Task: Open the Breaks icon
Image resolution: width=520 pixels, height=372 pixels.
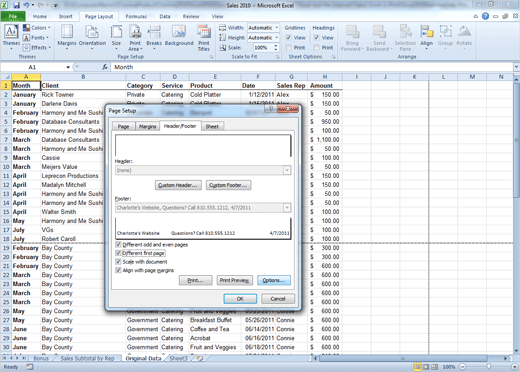Action: [154, 37]
